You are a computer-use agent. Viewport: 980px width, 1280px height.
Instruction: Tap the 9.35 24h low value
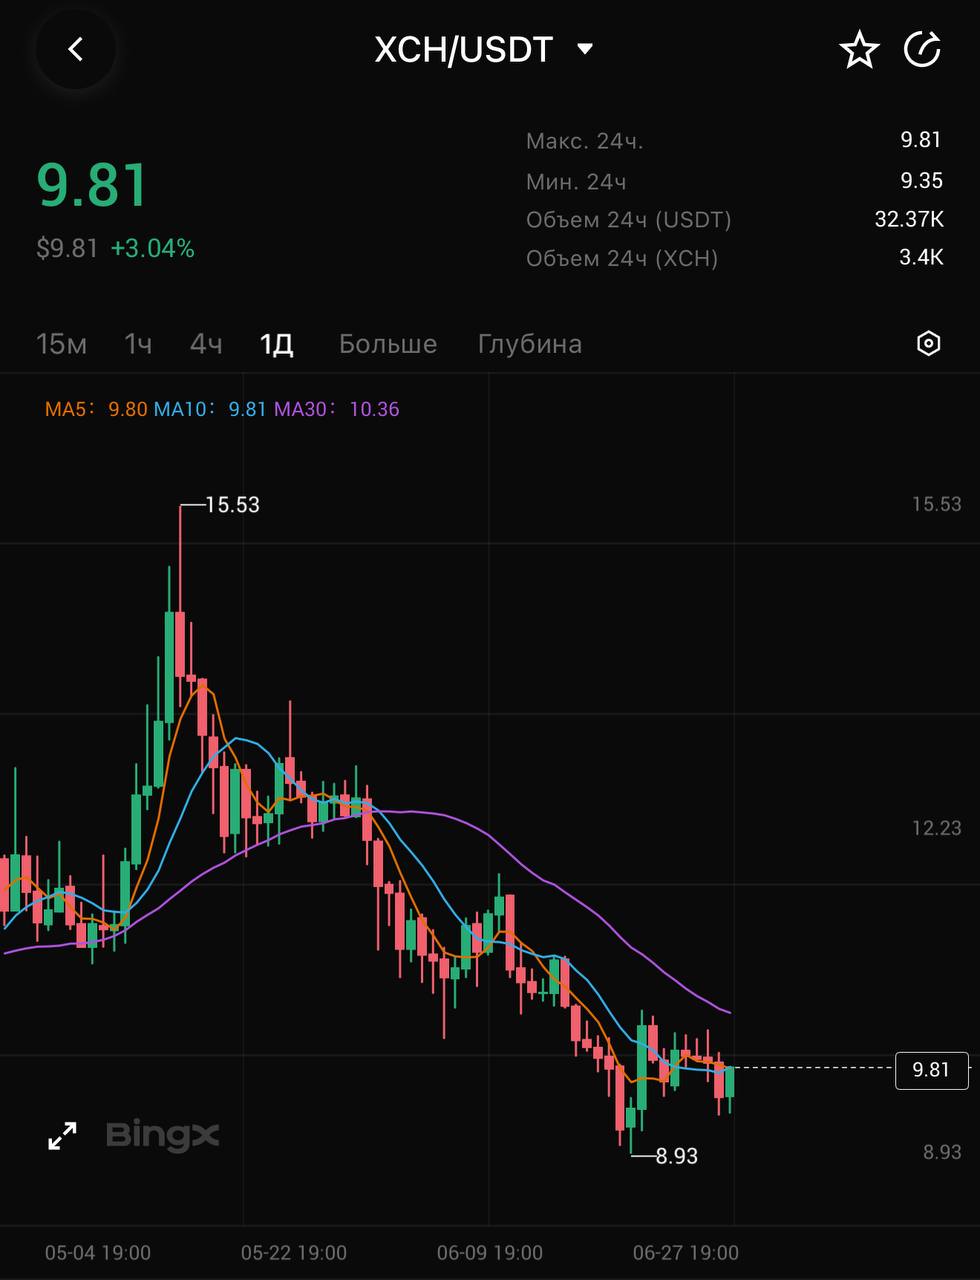922,180
